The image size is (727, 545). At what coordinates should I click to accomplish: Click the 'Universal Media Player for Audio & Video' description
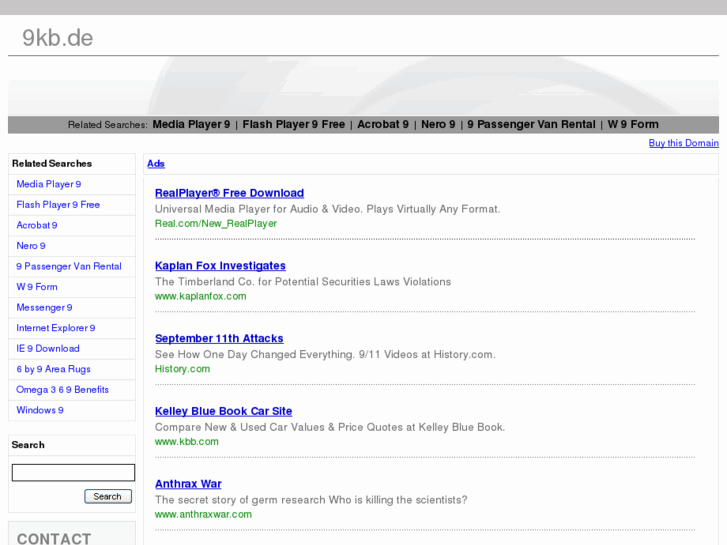tap(327, 209)
